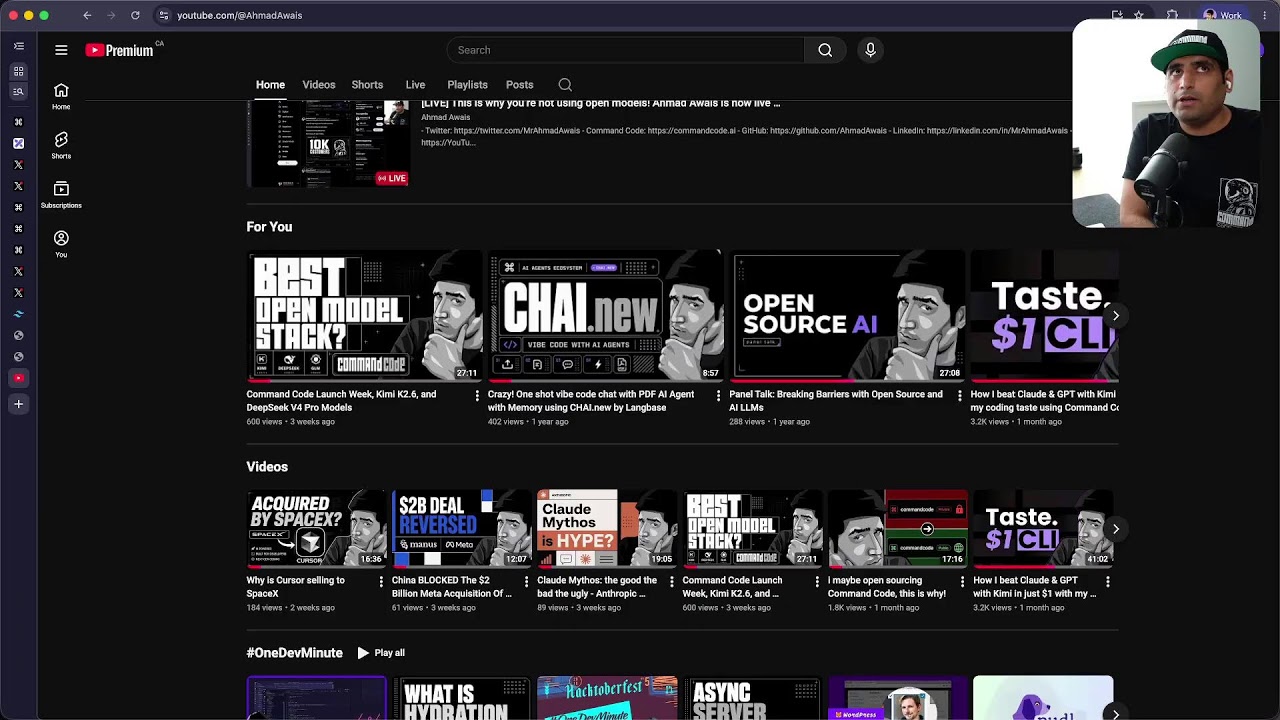Collapse the vertical tab strip

(18, 46)
